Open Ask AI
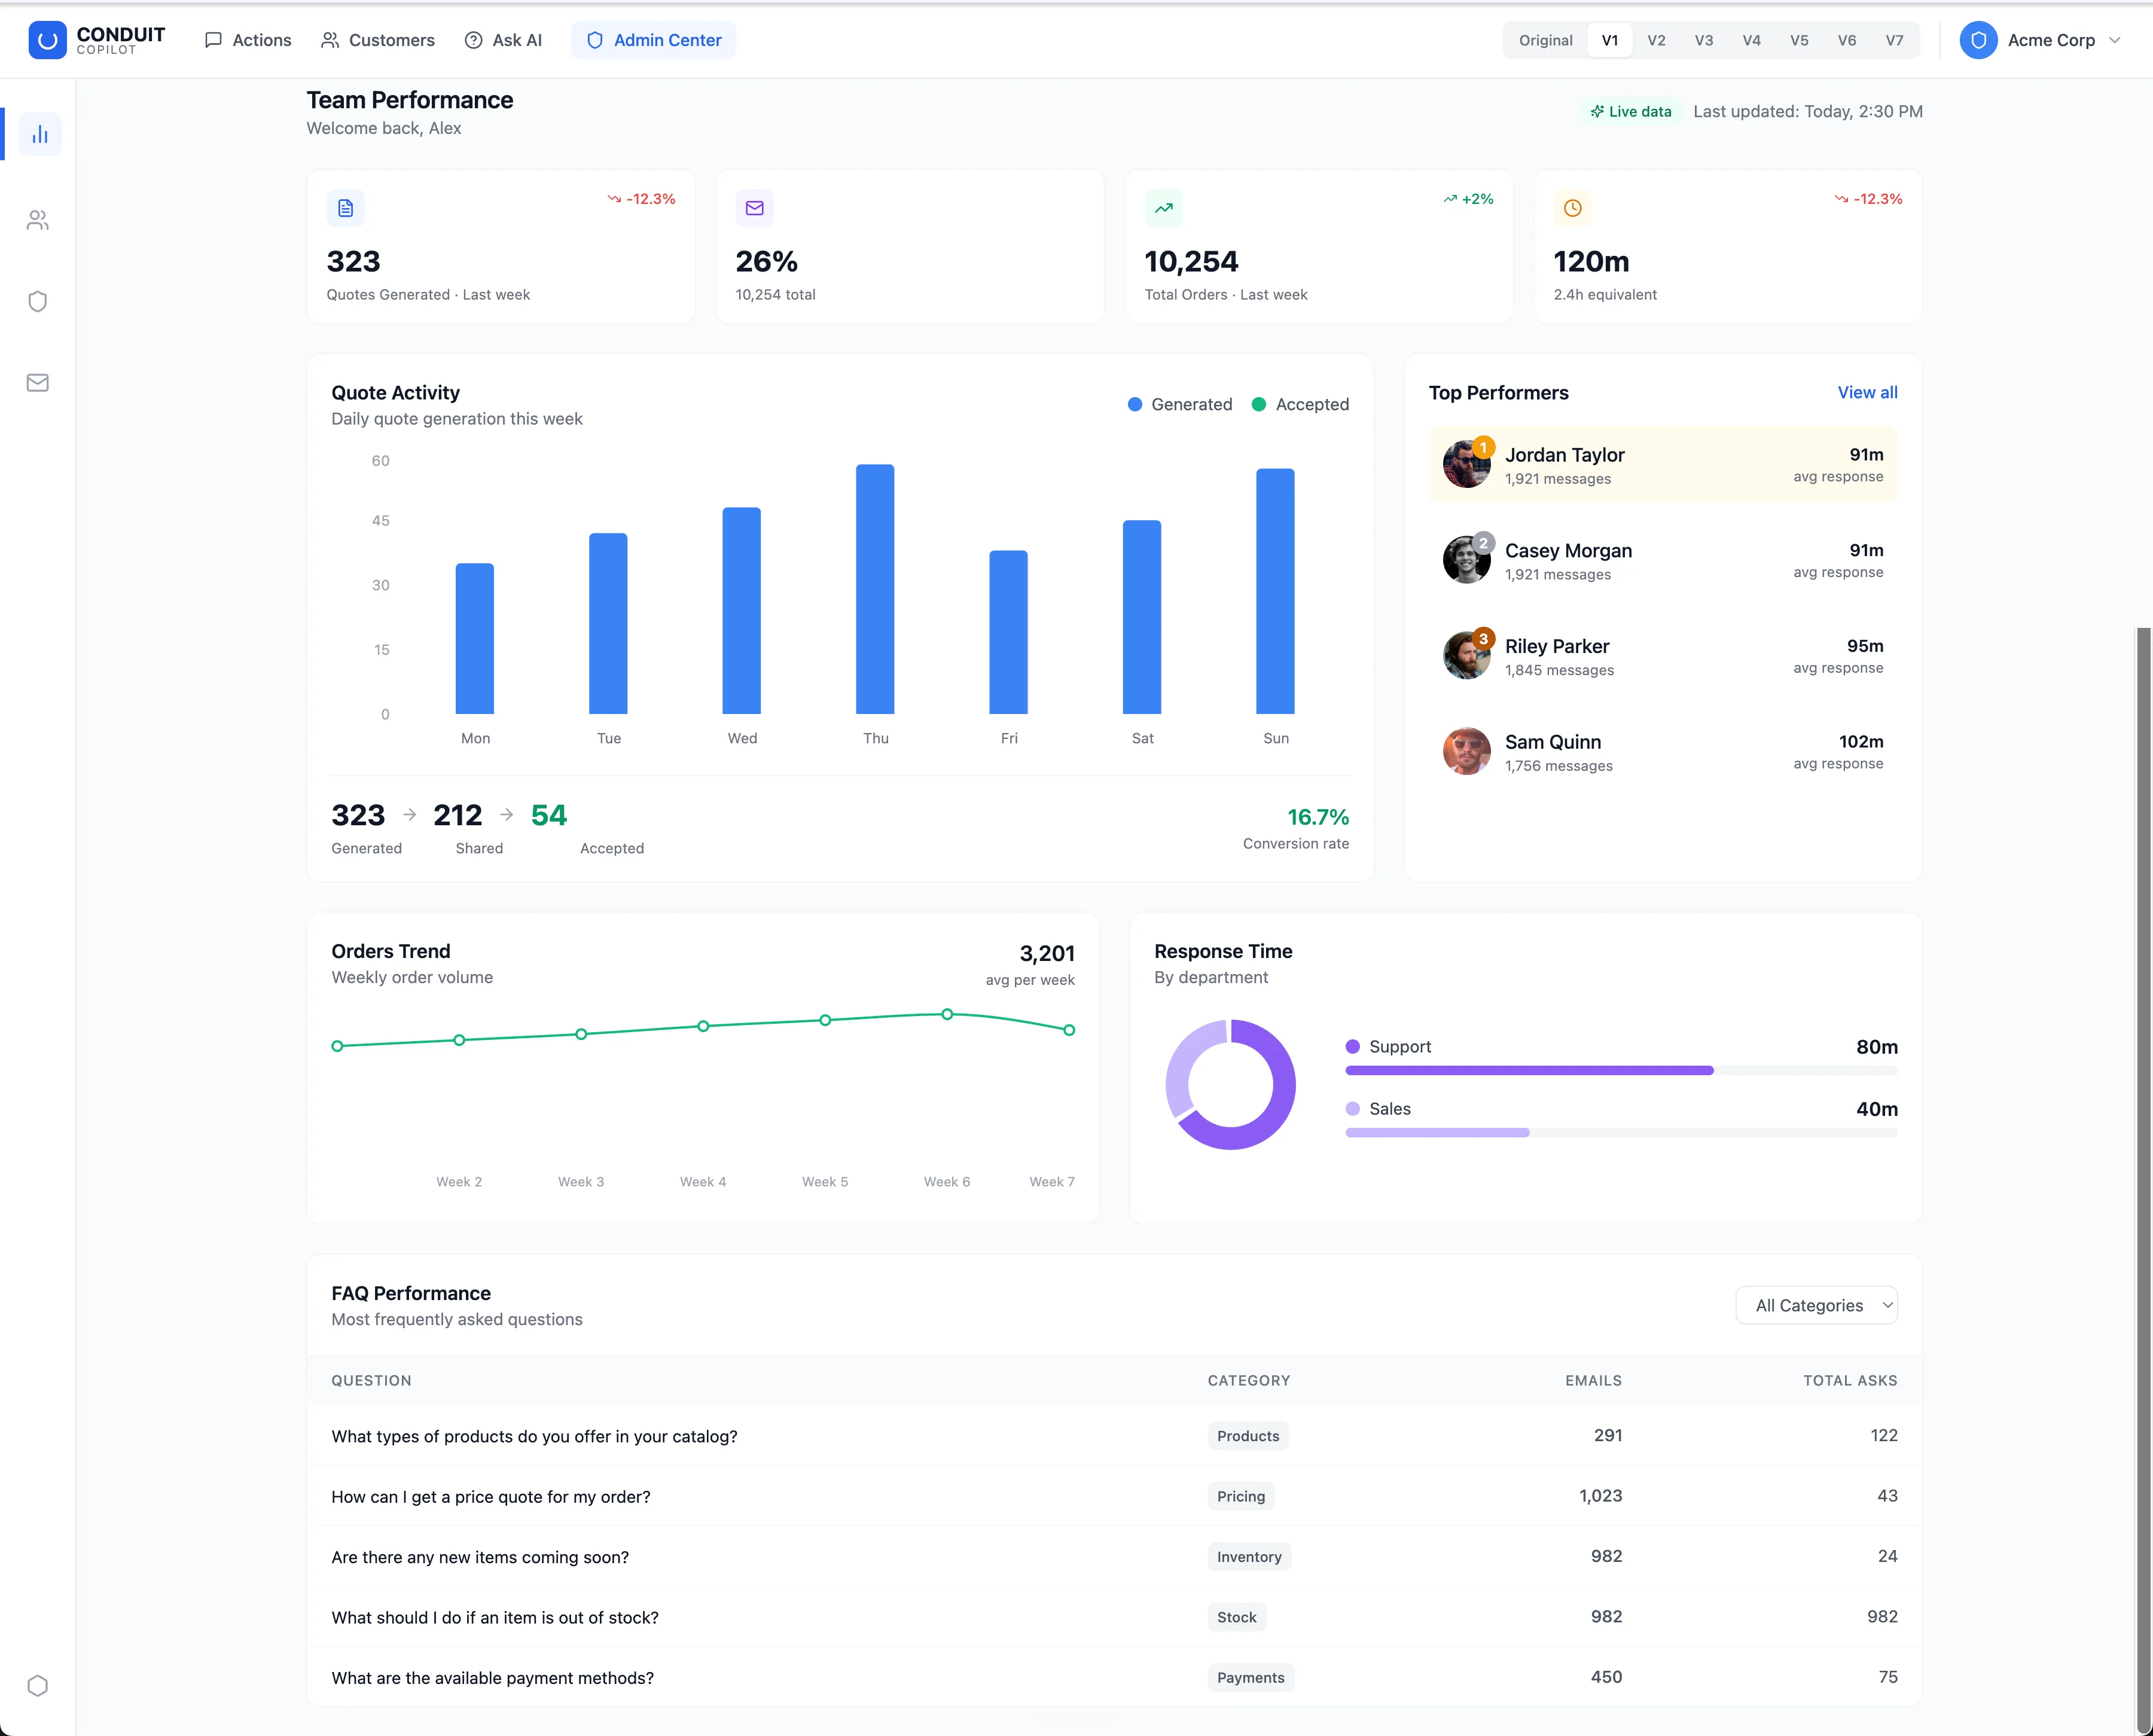 pos(504,40)
